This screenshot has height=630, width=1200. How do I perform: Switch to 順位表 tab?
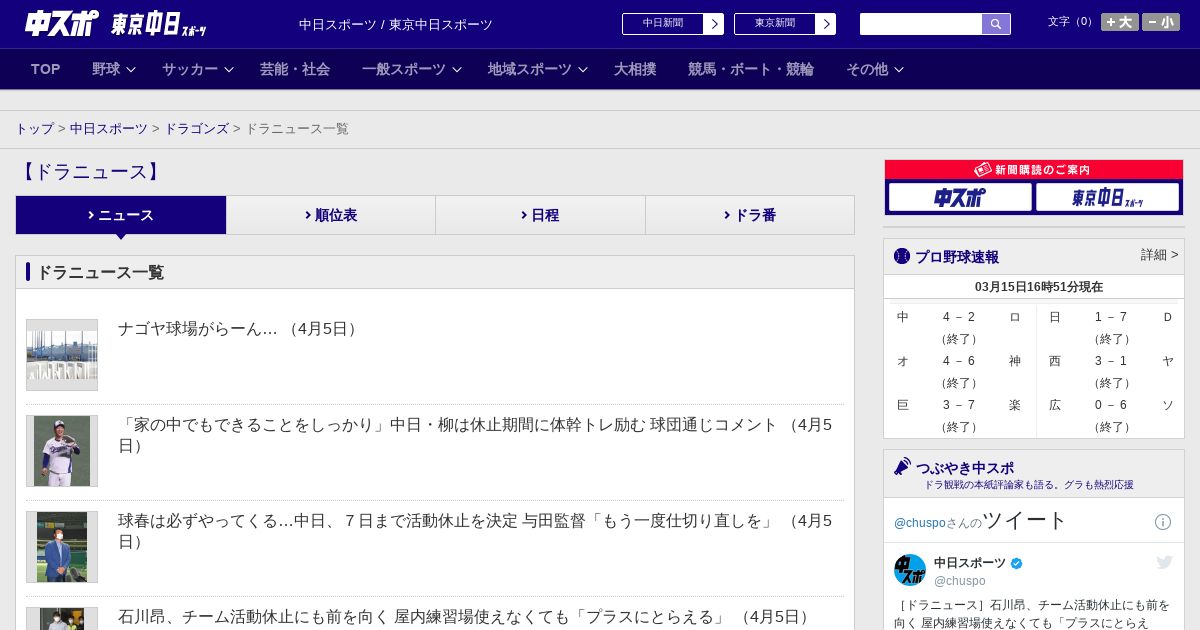pyautogui.click(x=331, y=215)
